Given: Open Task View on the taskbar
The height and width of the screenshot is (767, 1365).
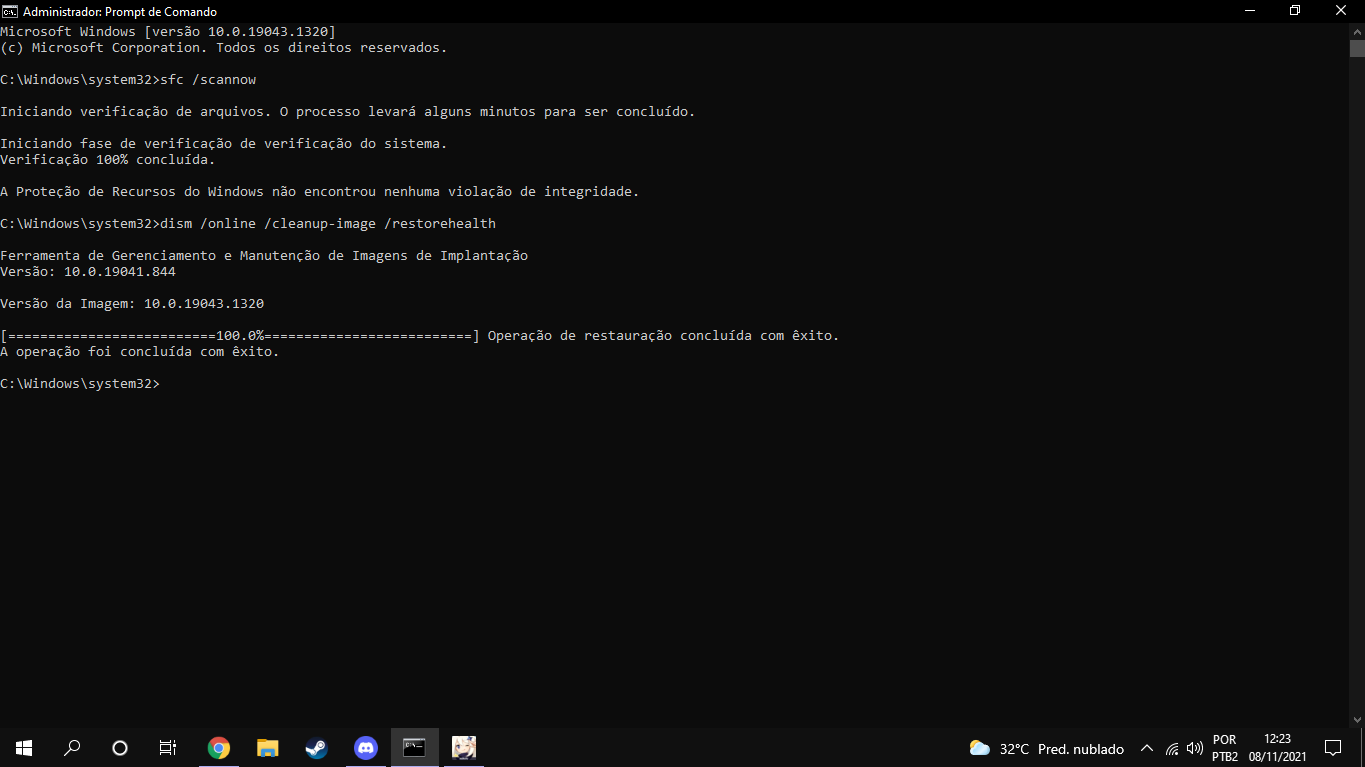Looking at the screenshot, I should (168, 748).
